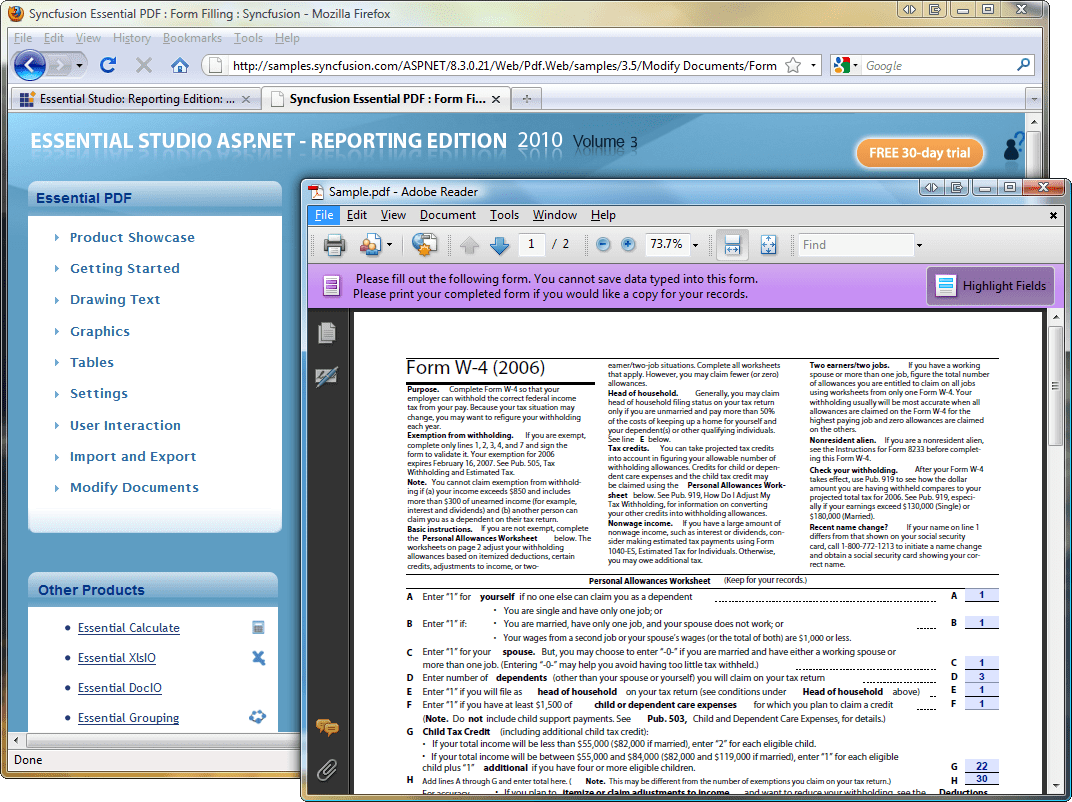Image resolution: width=1072 pixels, height=802 pixels.
Task: Open Firefox history dropdown next to forward
Action: pyautogui.click(x=79, y=66)
